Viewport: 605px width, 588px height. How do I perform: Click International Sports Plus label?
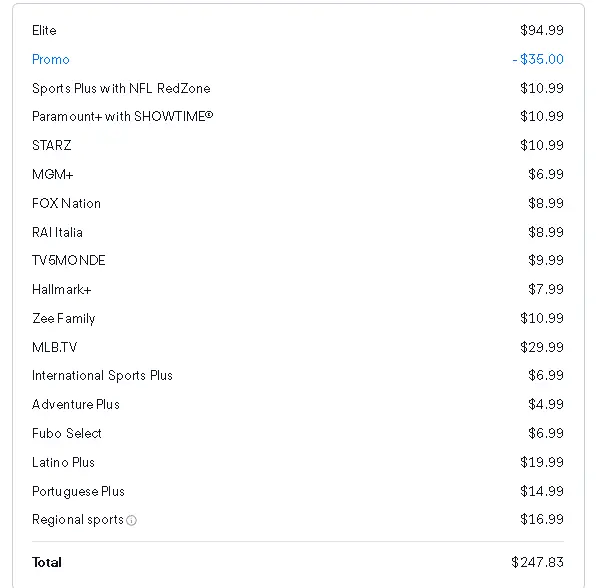coord(102,375)
